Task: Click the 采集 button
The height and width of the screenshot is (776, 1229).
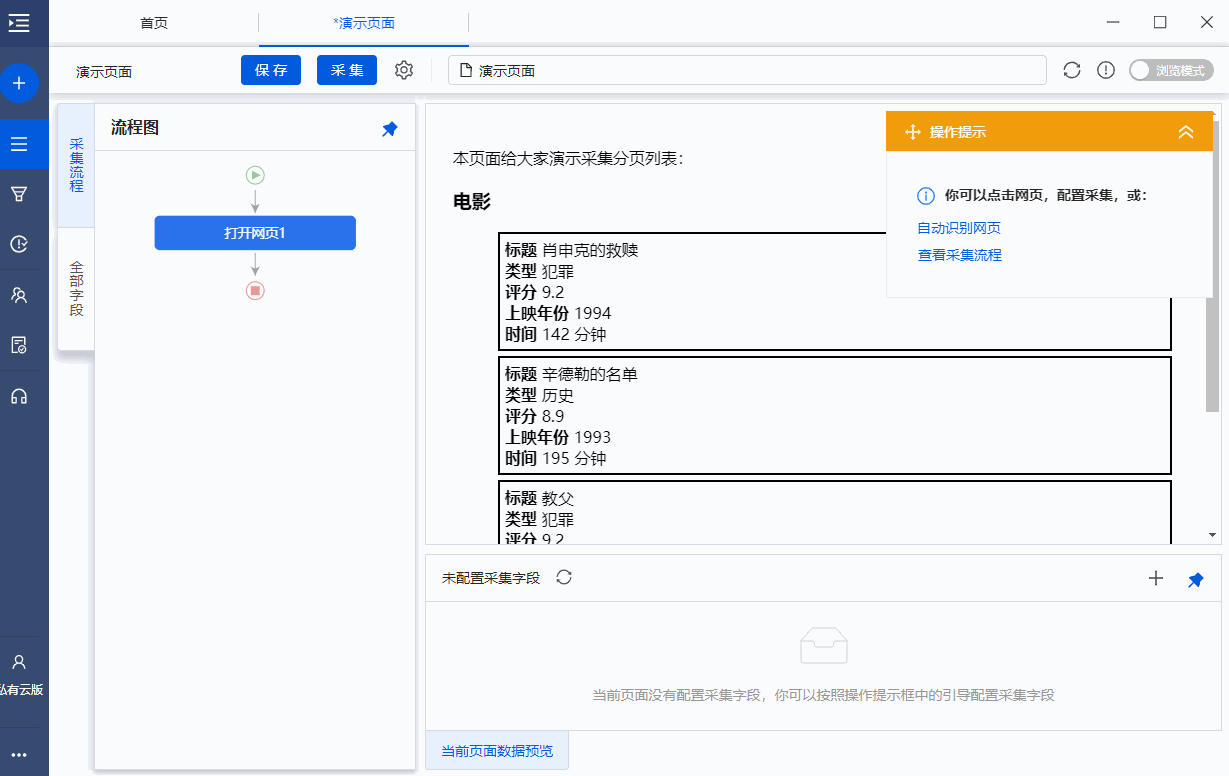Action: [347, 70]
